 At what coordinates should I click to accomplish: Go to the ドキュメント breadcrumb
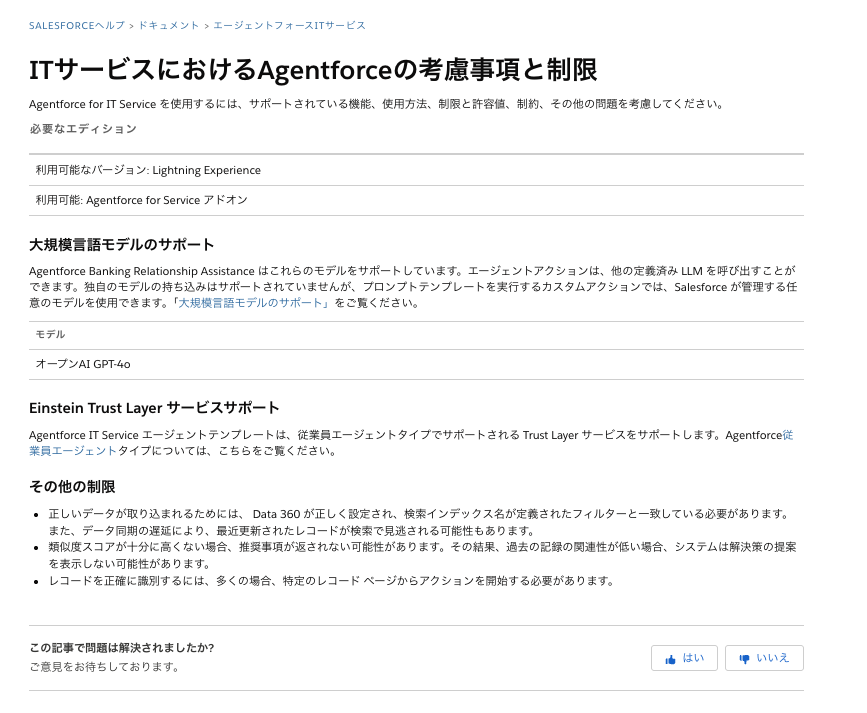tap(169, 25)
